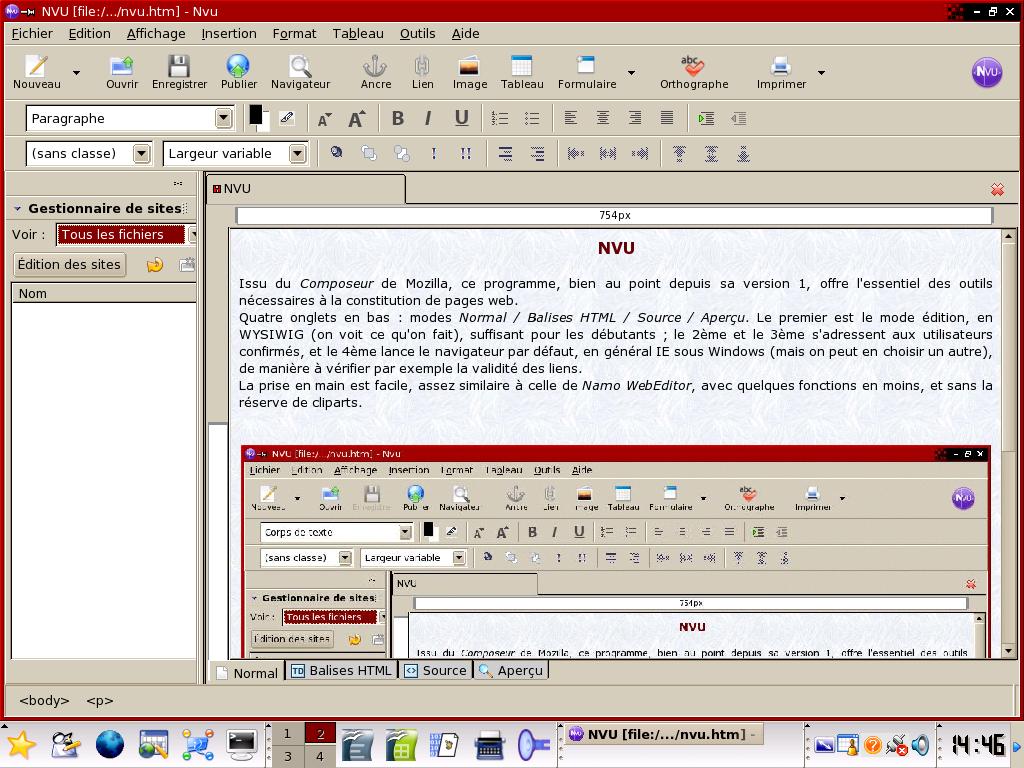Click the black text color swatch
This screenshot has width=1024, height=768.
coord(256,116)
